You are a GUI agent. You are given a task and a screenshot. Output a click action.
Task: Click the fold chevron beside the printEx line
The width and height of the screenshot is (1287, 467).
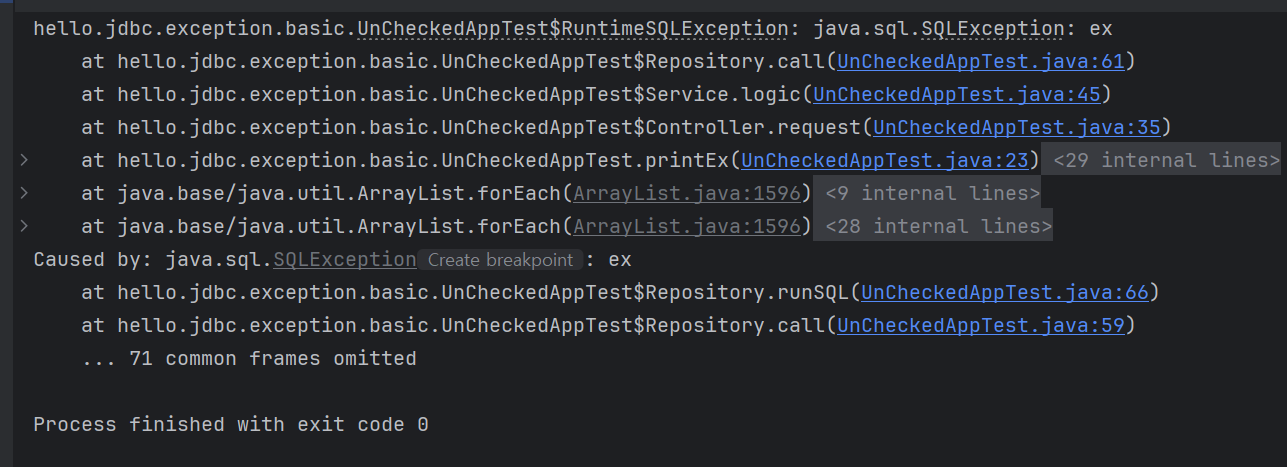(24, 160)
